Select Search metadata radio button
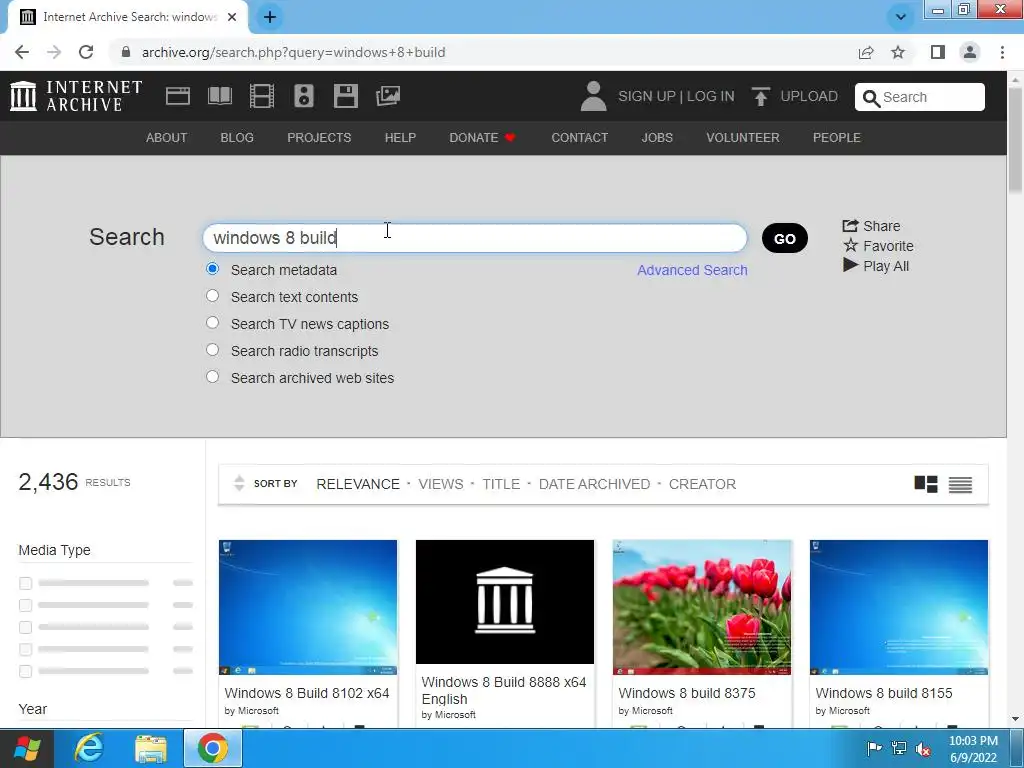 (x=212, y=269)
